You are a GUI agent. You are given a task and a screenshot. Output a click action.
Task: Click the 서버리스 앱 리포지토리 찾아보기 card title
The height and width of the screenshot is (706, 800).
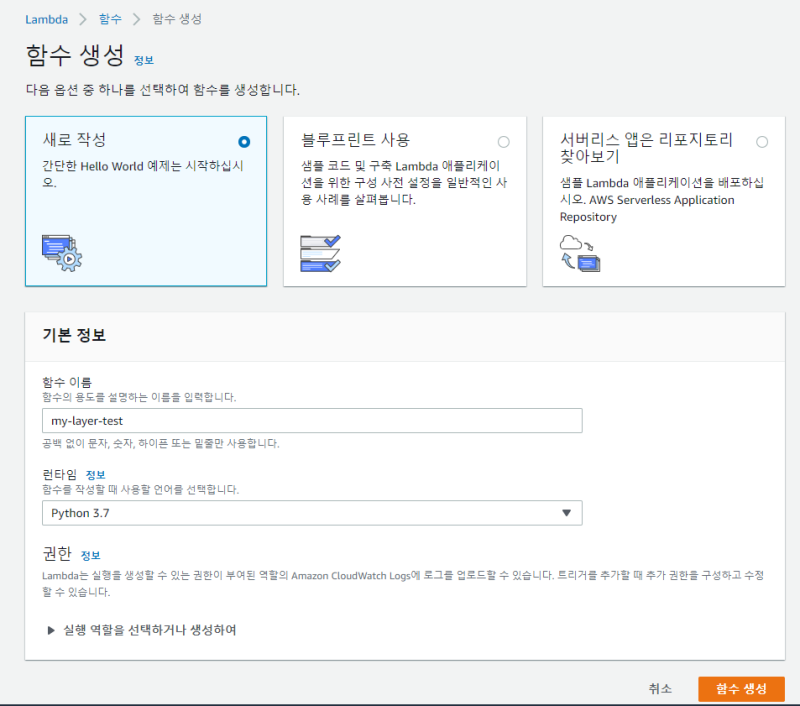tap(646, 148)
